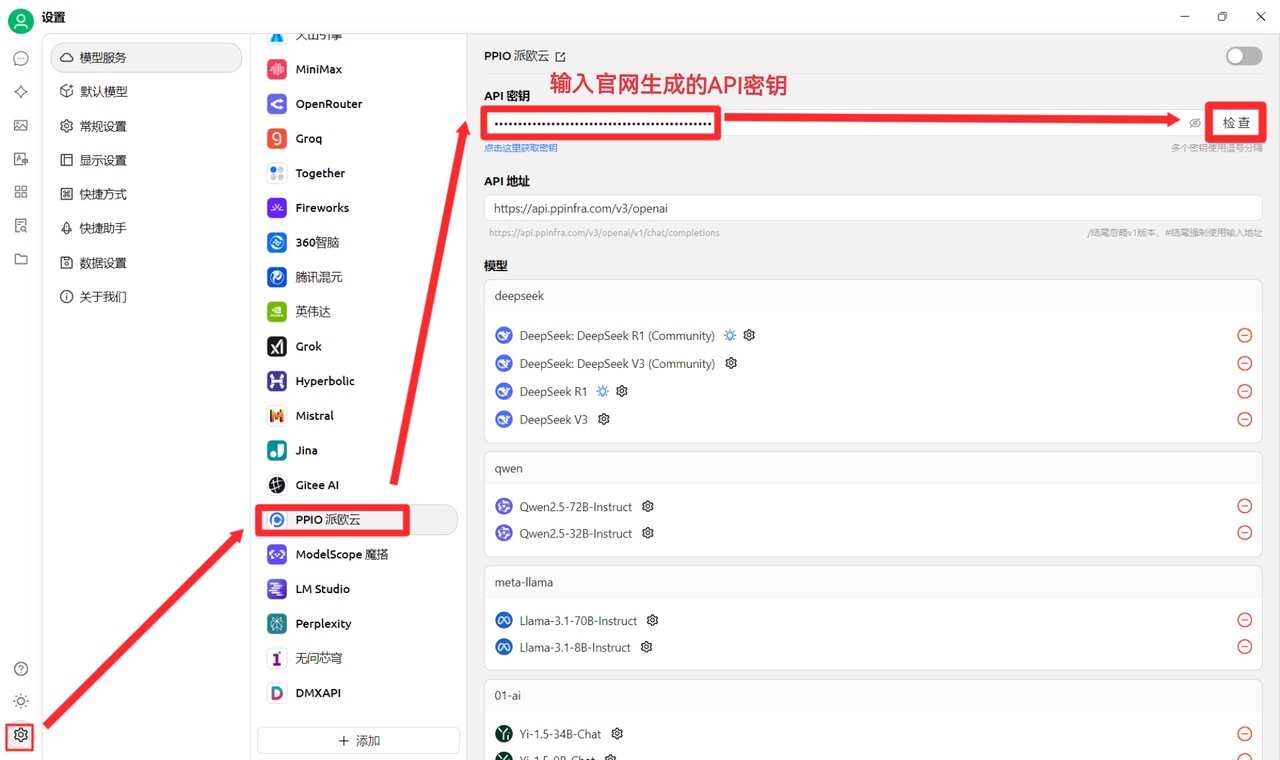Remove the DeepSeek R1 (Community) model
This screenshot has width=1280, height=760.
pyautogui.click(x=1245, y=336)
